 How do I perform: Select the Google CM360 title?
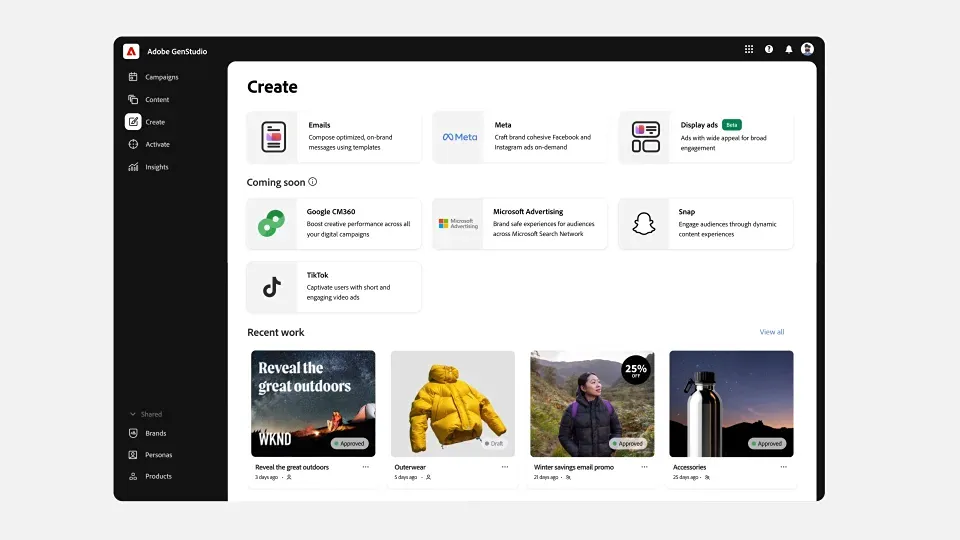331,211
